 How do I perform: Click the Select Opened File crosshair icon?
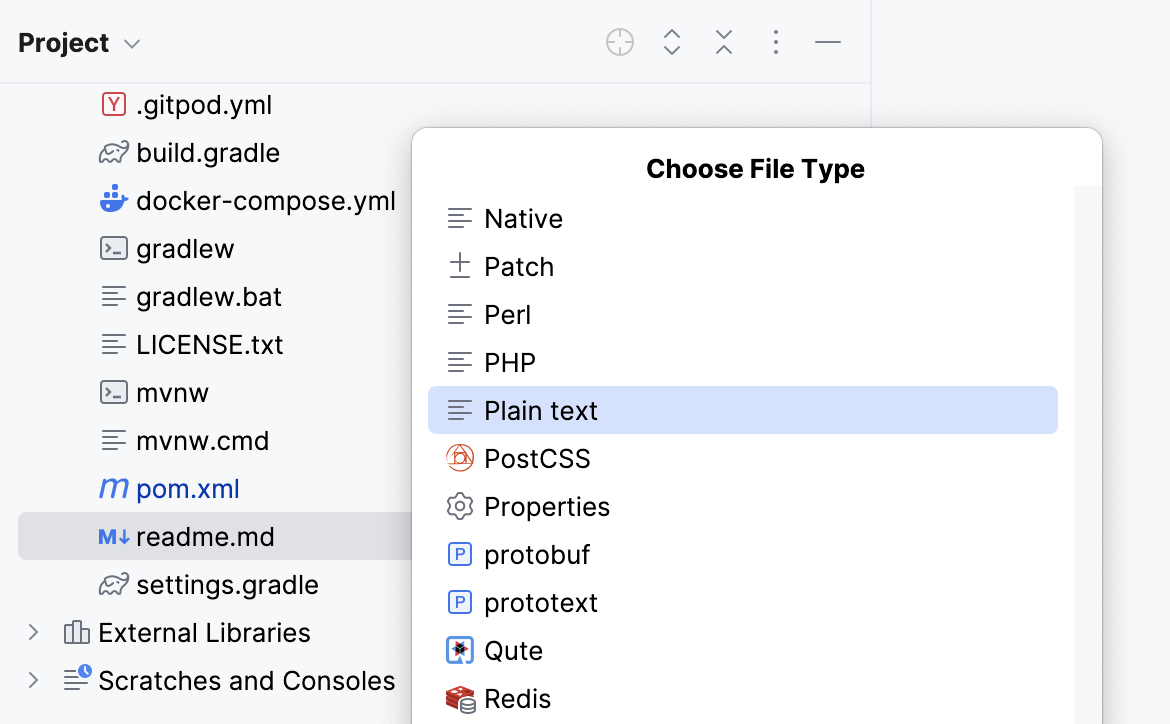(619, 42)
